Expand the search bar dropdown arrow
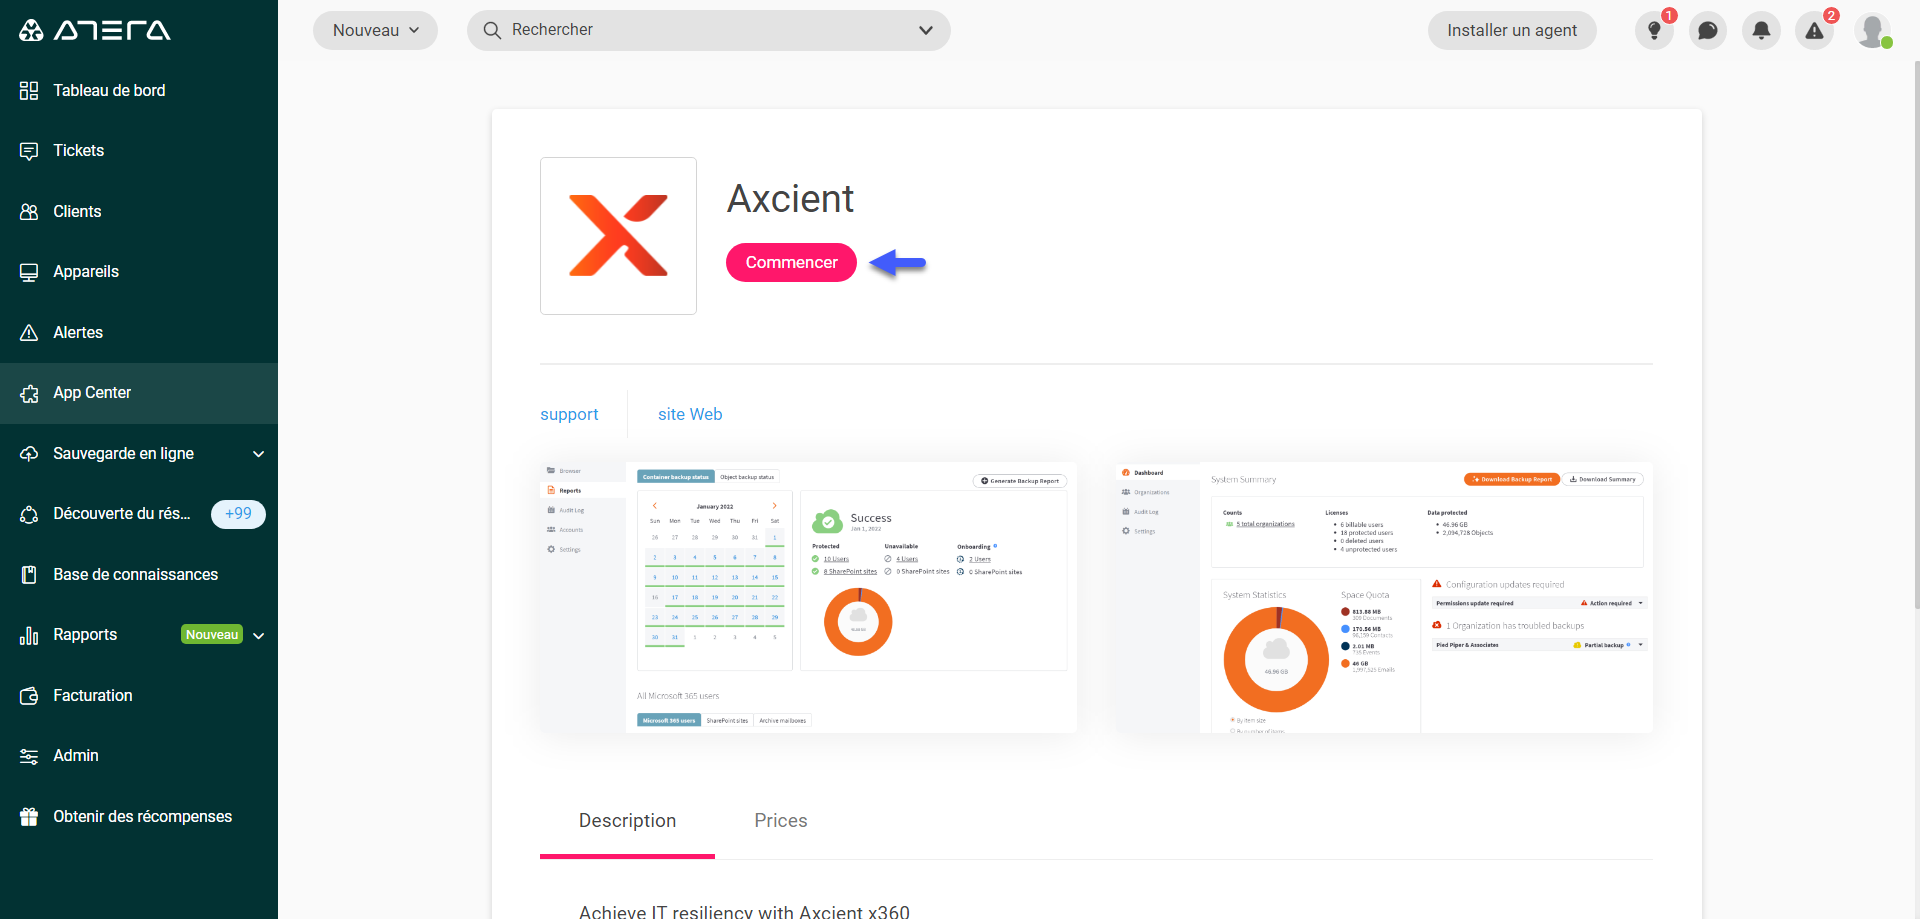Viewport: 1920px width, 919px height. pos(926,30)
